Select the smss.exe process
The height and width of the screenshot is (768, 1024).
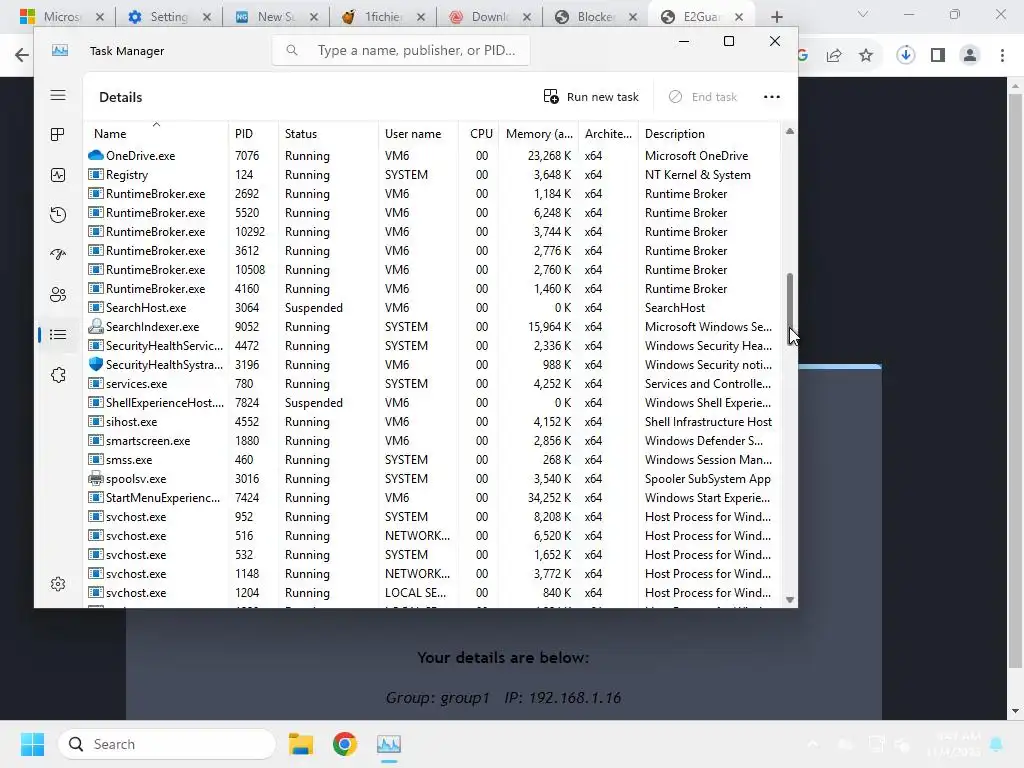click(x=433, y=459)
